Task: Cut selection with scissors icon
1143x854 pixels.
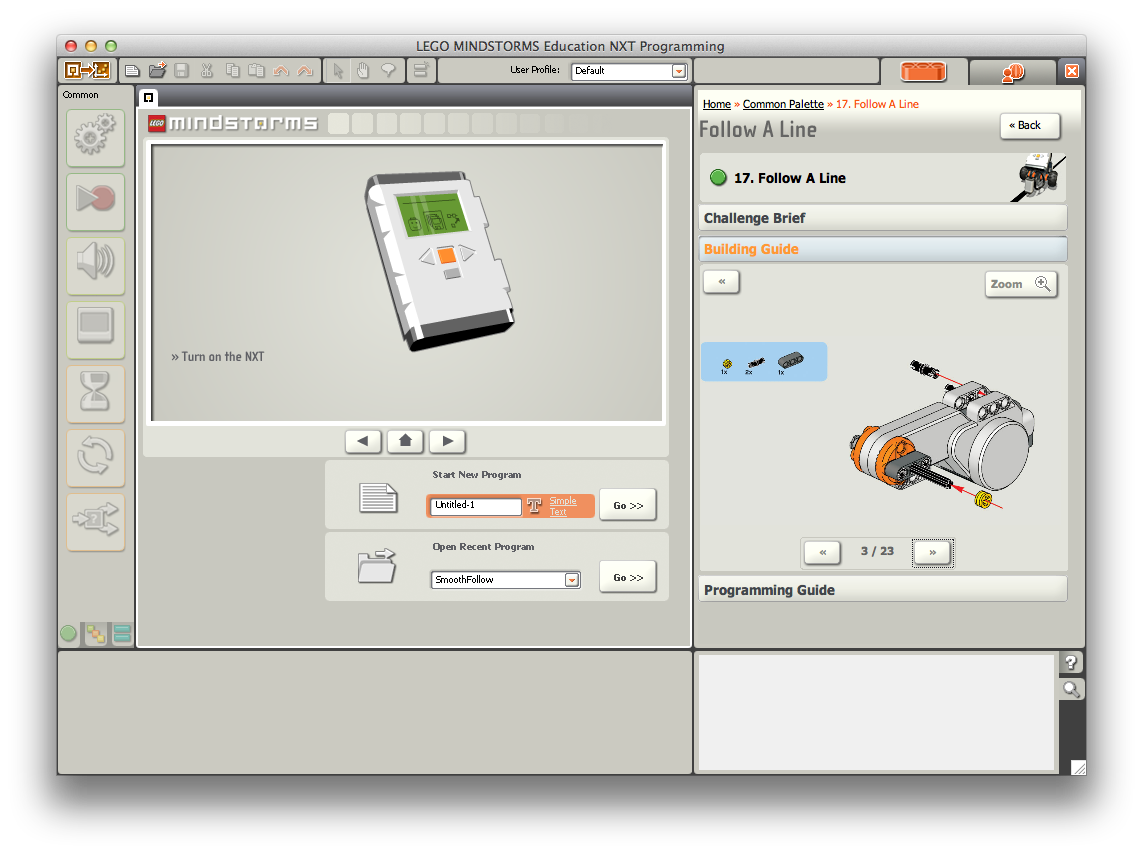Action: pos(207,71)
